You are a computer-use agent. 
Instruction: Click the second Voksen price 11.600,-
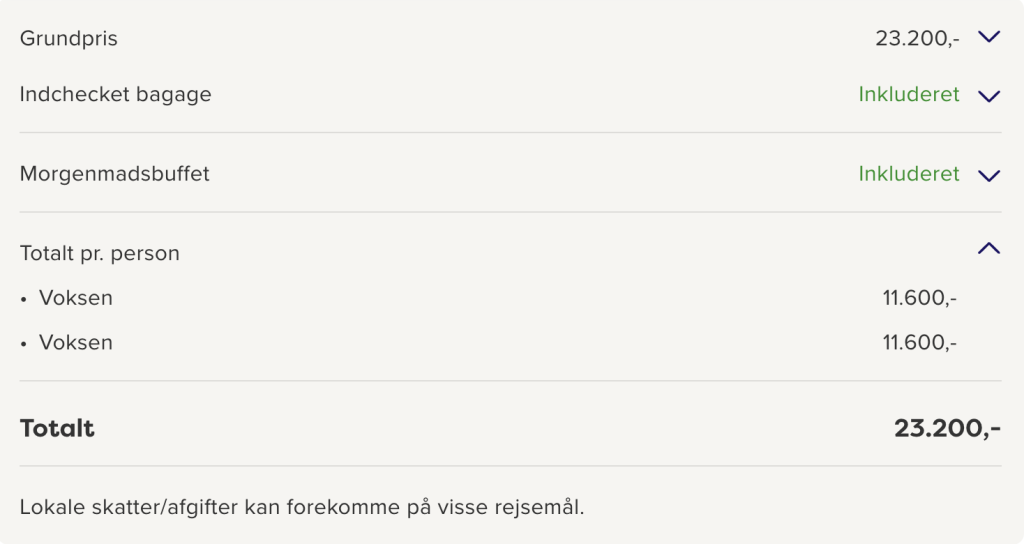tap(920, 342)
